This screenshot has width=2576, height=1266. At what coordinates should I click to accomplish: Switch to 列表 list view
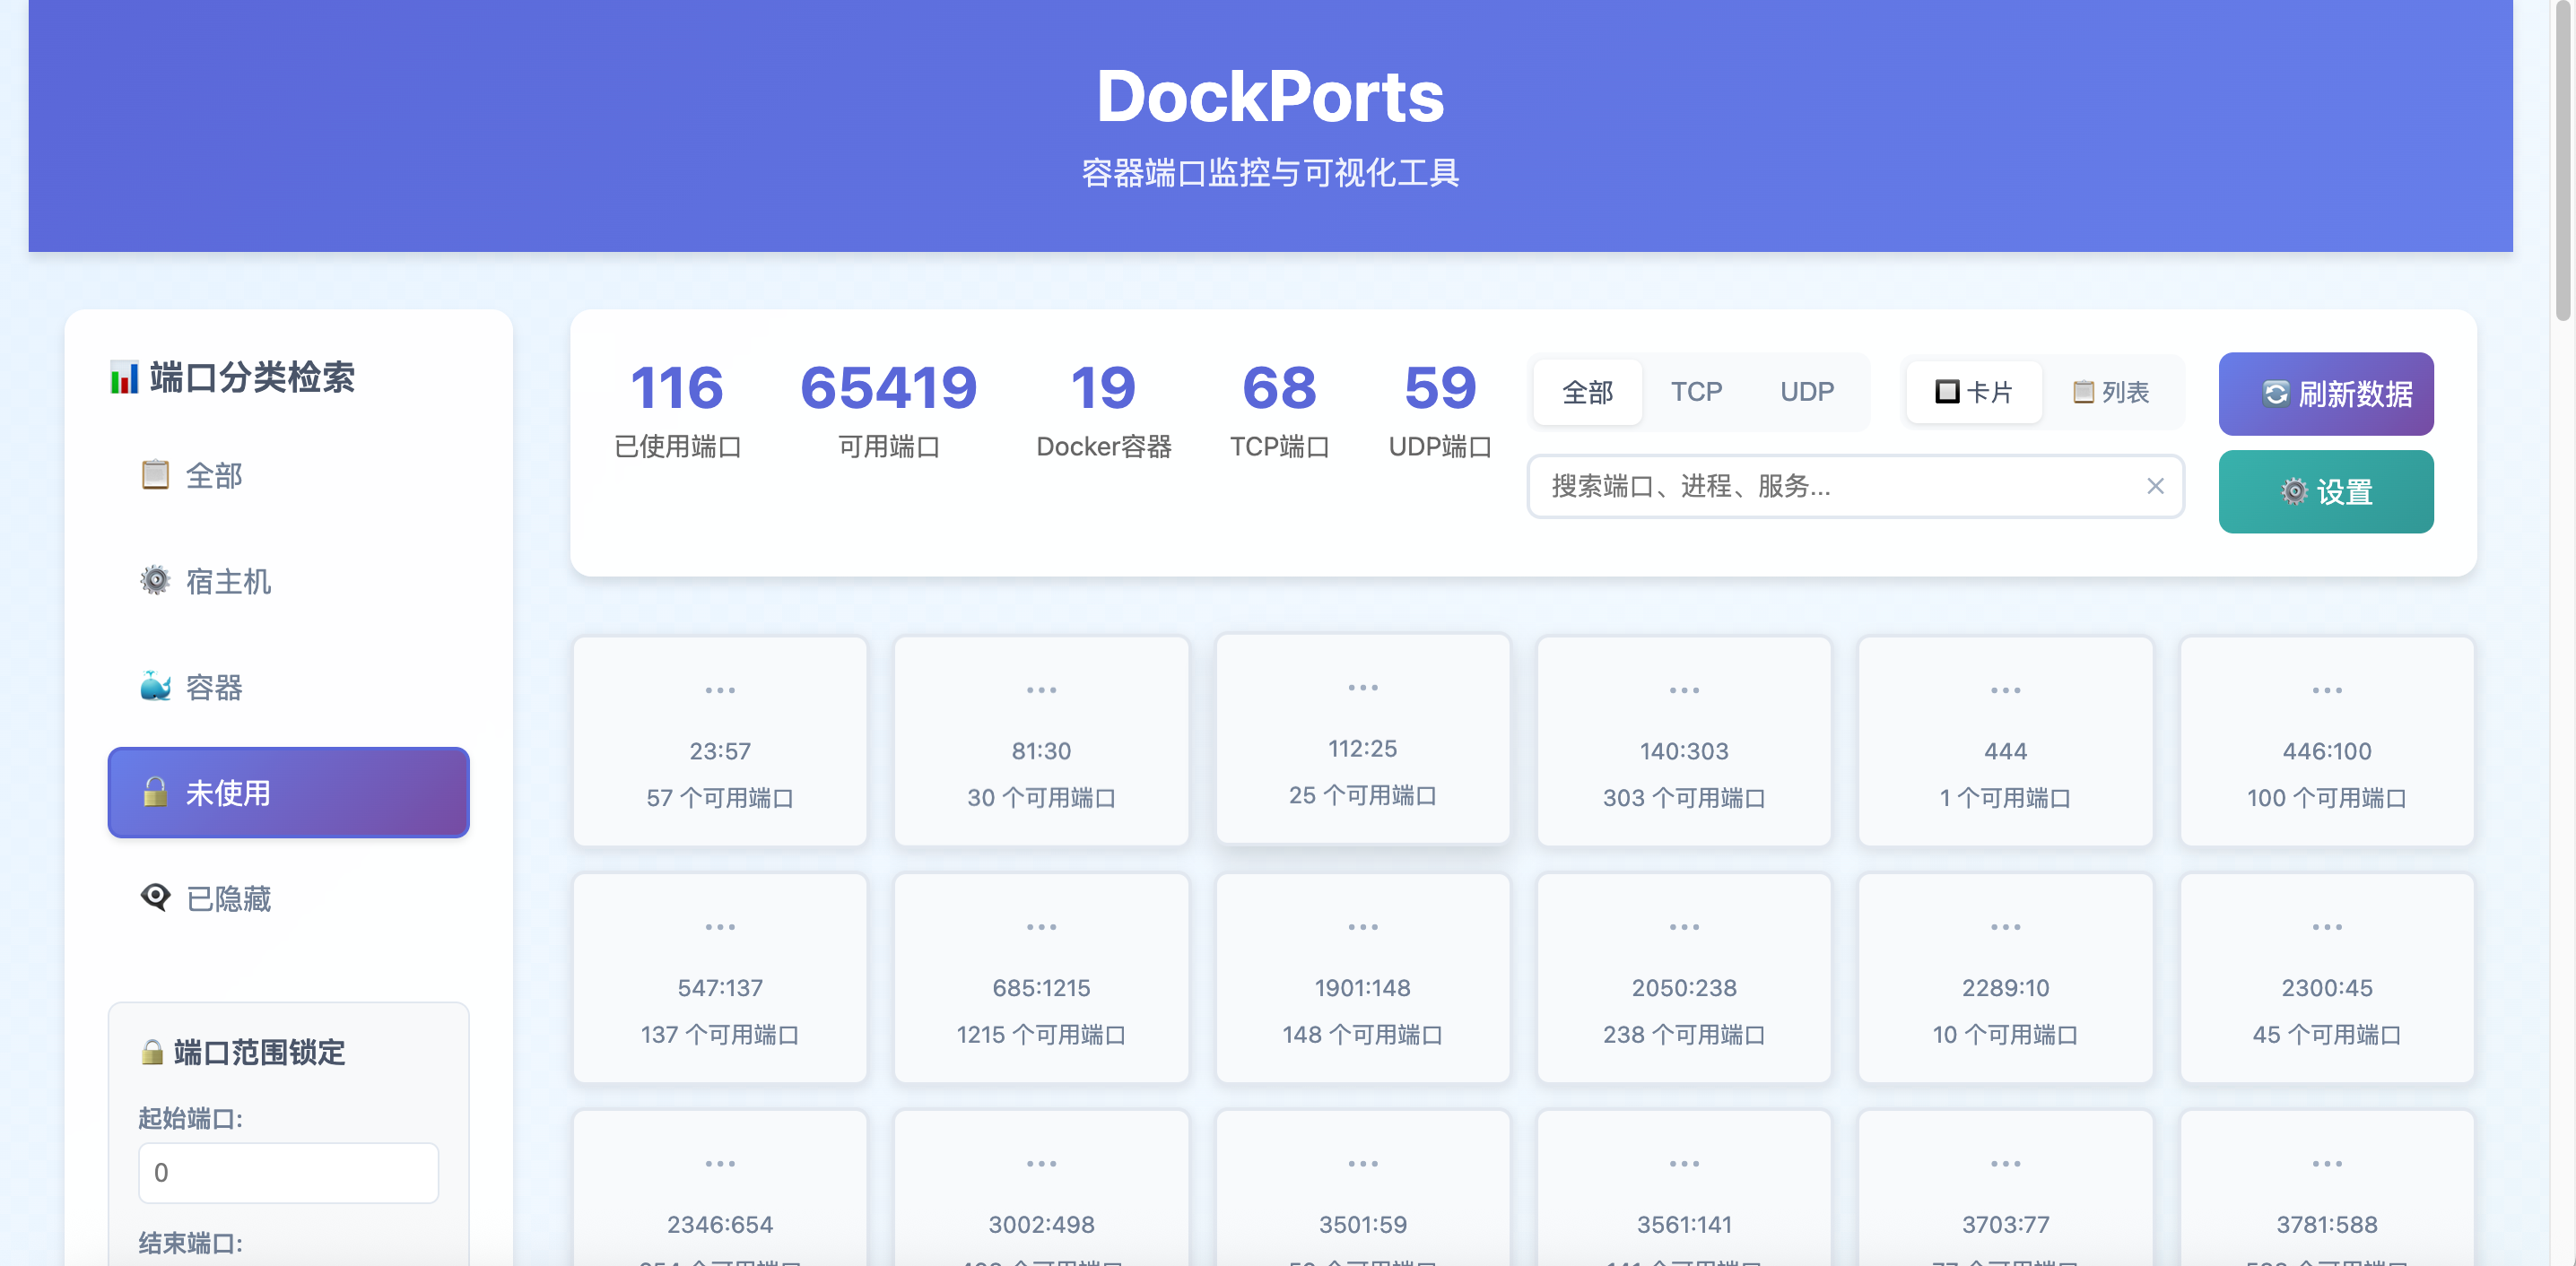click(2111, 392)
